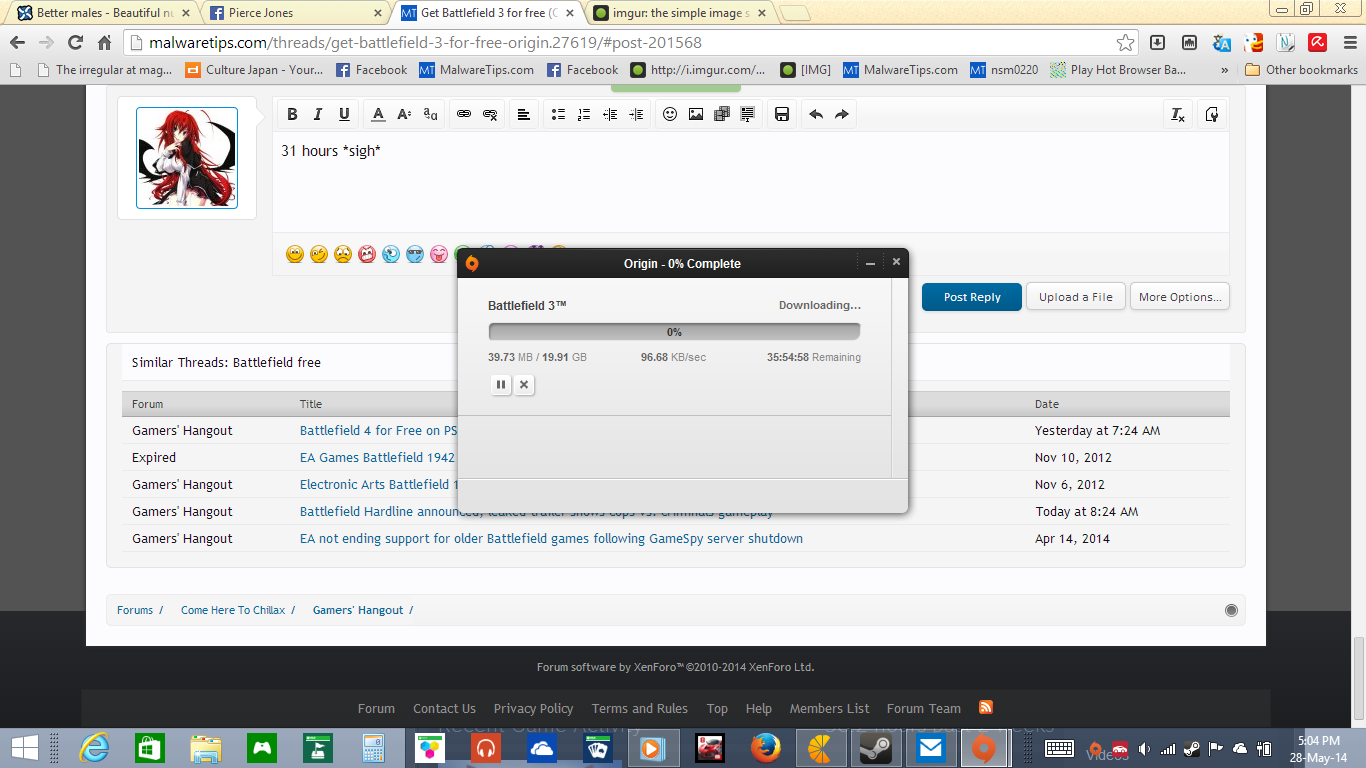Click the Origin logo in the download window
This screenshot has width=1366, height=768.
472,263
